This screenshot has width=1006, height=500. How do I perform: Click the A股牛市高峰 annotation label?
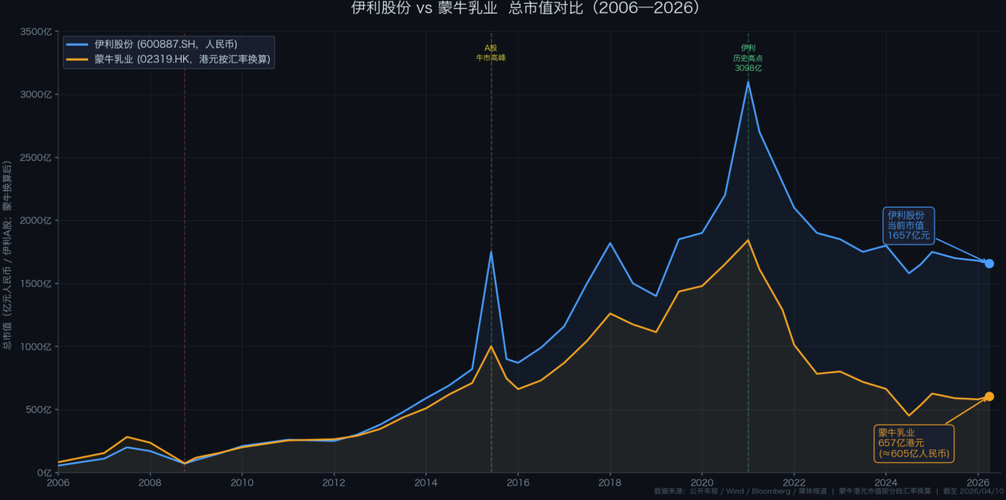tap(491, 53)
